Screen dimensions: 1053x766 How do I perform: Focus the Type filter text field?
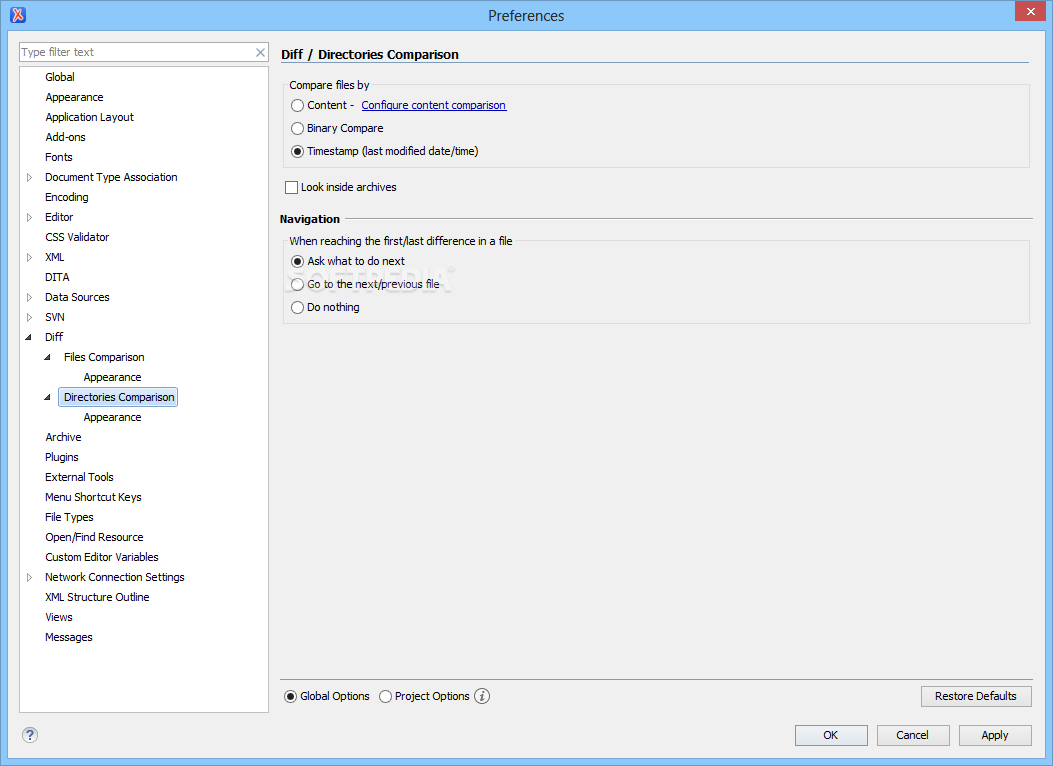(x=135, y=52)
